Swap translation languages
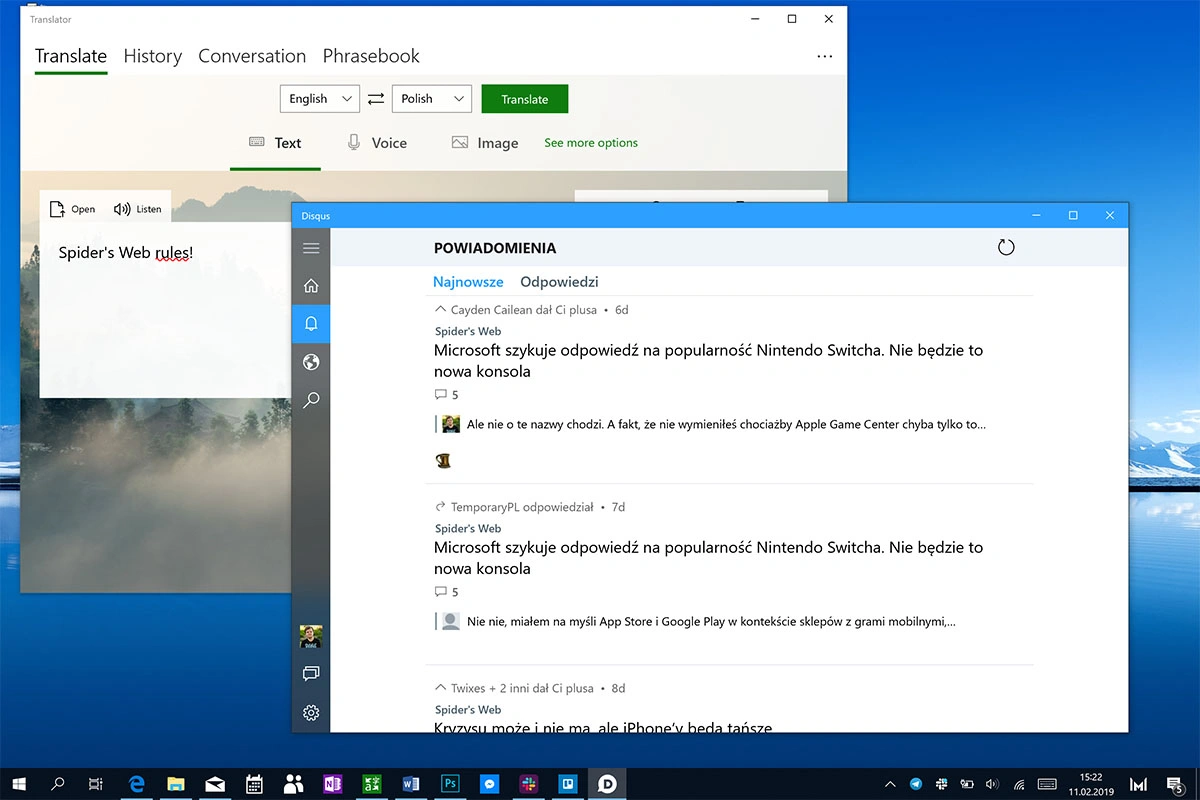 click(376, 99)
